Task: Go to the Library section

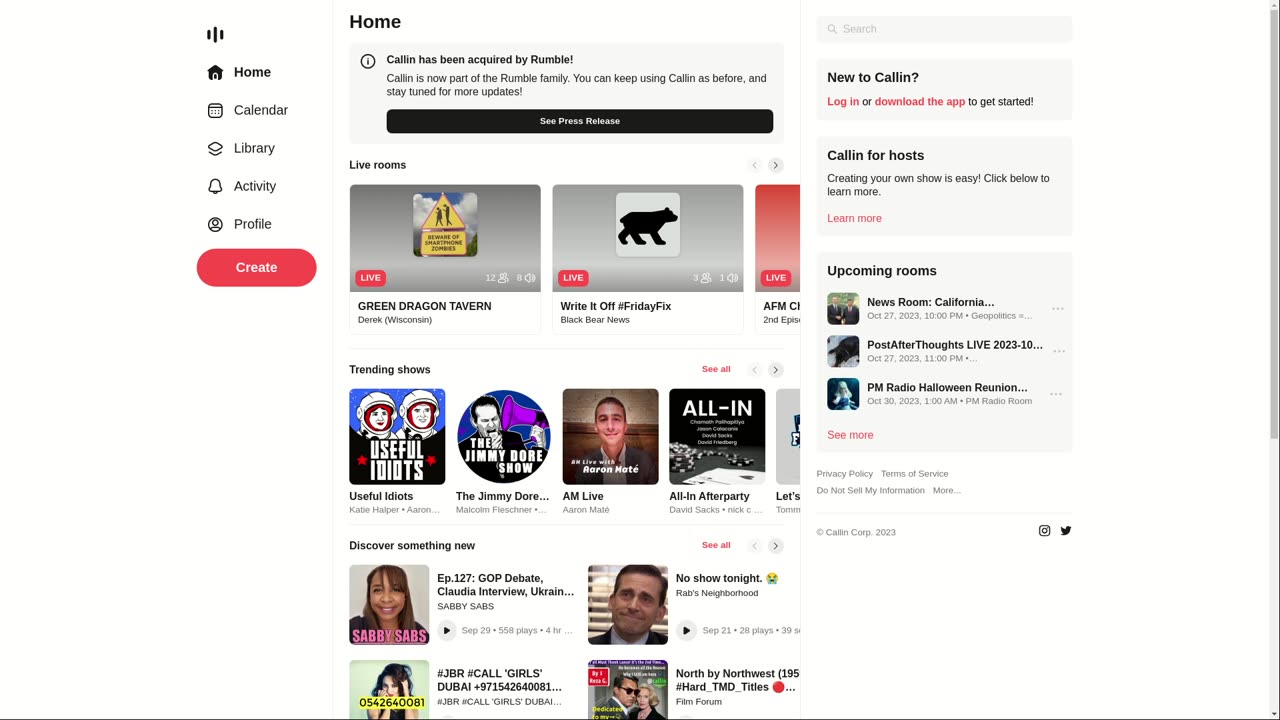Action: click(x=240, y=148)
